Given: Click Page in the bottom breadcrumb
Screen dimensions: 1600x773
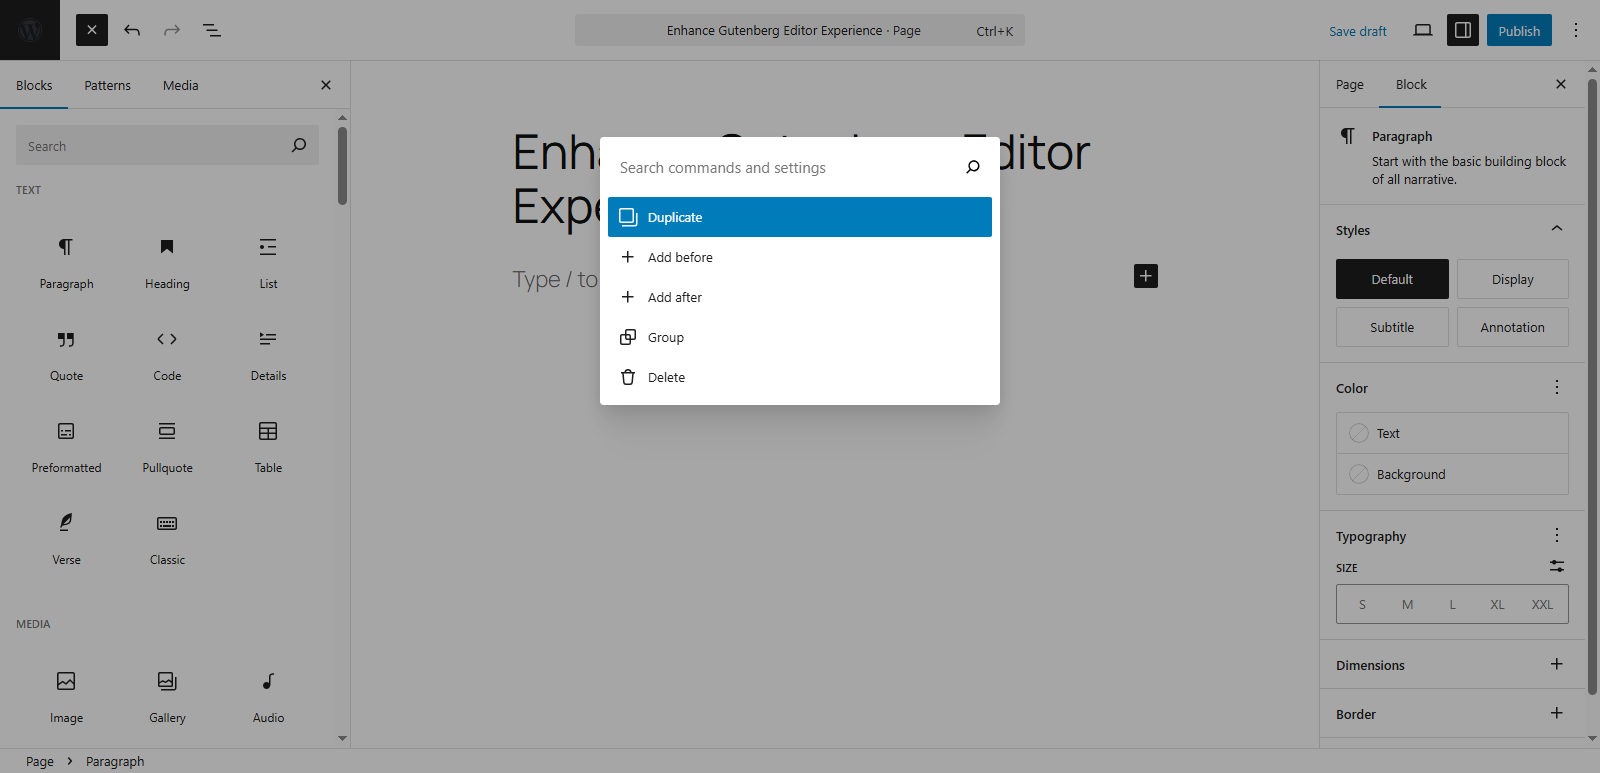Looking at the screenshot, I should click(40, 761).
